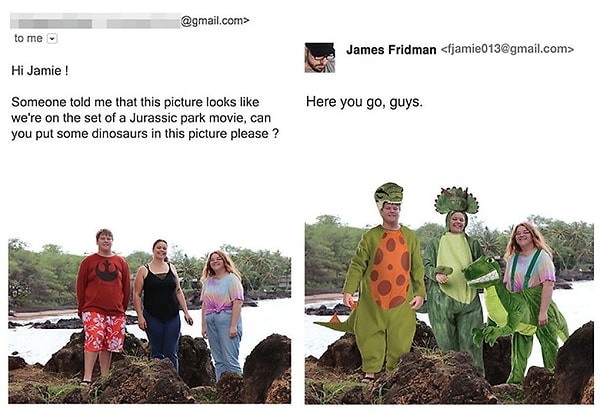The width and height of the screenshot is (600, 415).
Task: Click the Jurassic park request message text
Action: pos(145,118)
